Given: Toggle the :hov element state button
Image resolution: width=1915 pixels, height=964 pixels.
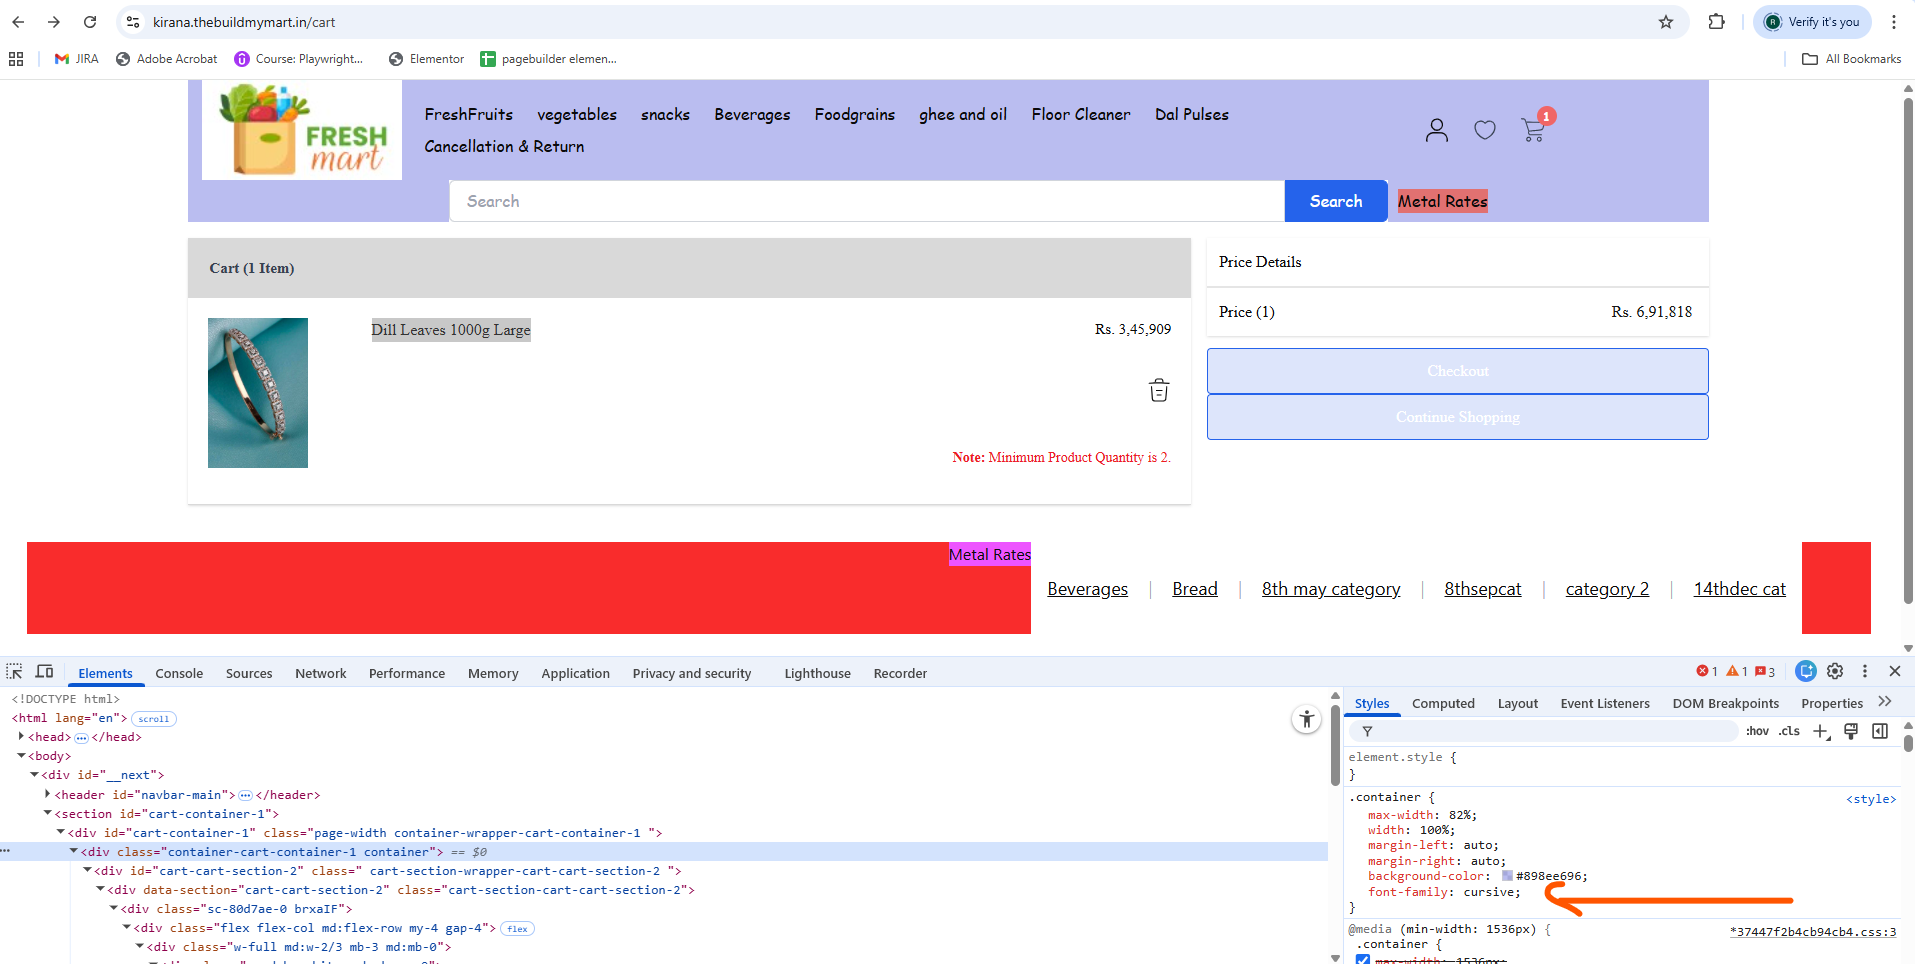Looking at the screenshot, I should 1757,731.
